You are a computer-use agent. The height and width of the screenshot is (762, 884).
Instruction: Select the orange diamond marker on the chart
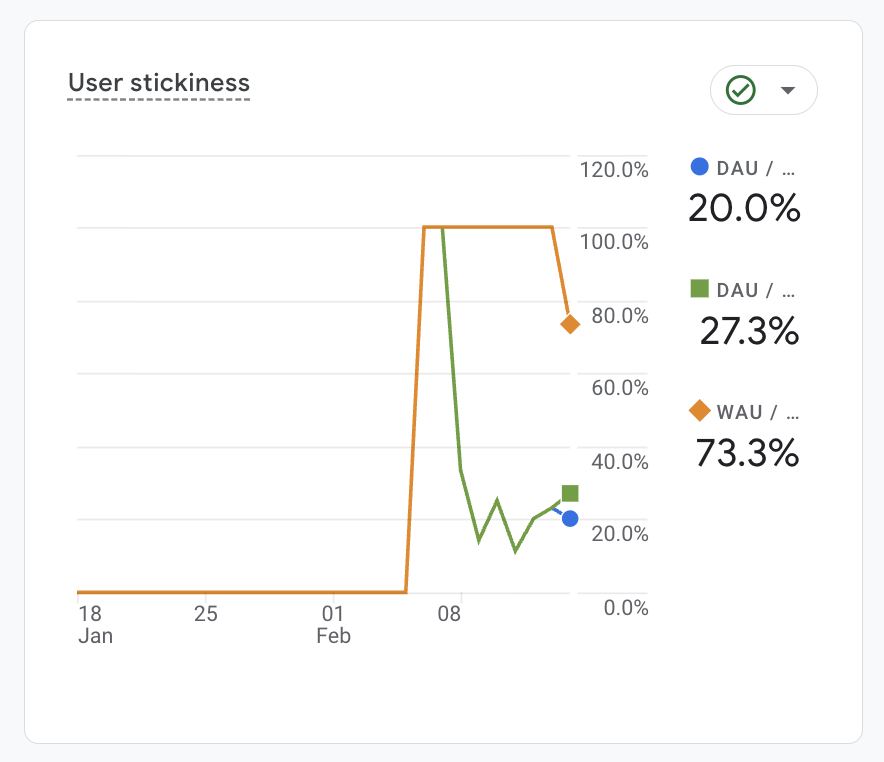pos(570,324)
